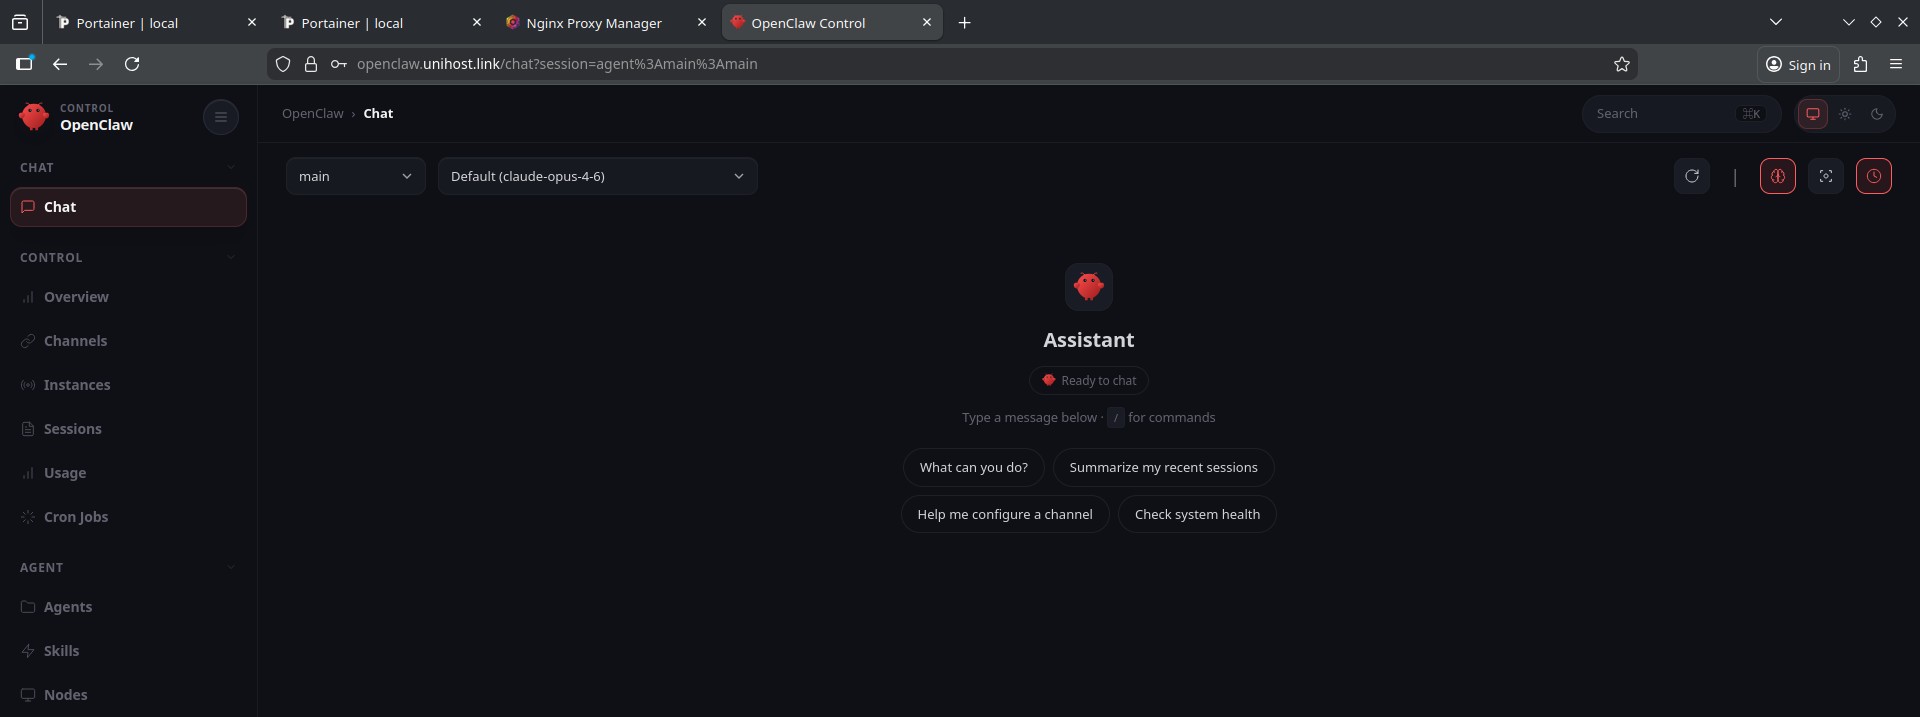The image size is (1920, 717).
Task: Click 'Help me configure a channel' suggestion
Action: click(1005, 514)
